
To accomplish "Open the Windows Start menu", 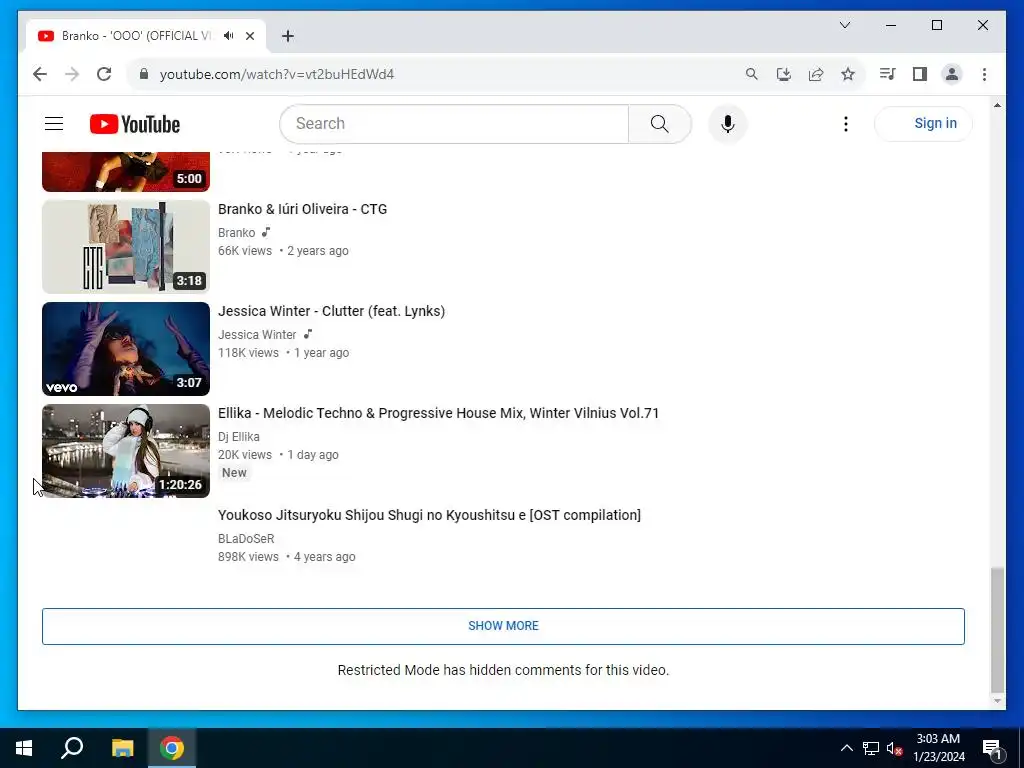I will [24, 748].
